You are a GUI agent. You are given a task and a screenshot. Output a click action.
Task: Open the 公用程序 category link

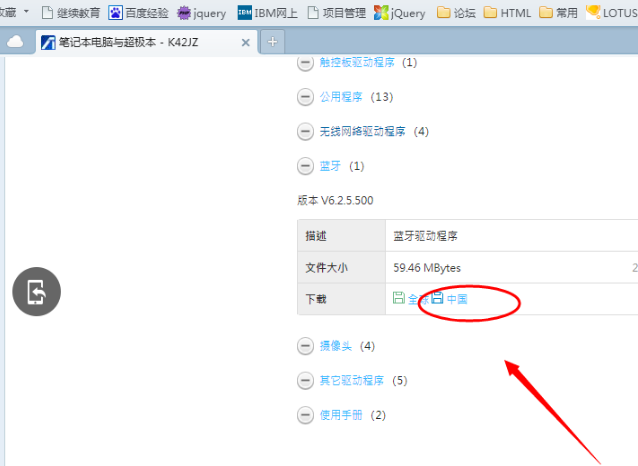(x=341, y=97)
